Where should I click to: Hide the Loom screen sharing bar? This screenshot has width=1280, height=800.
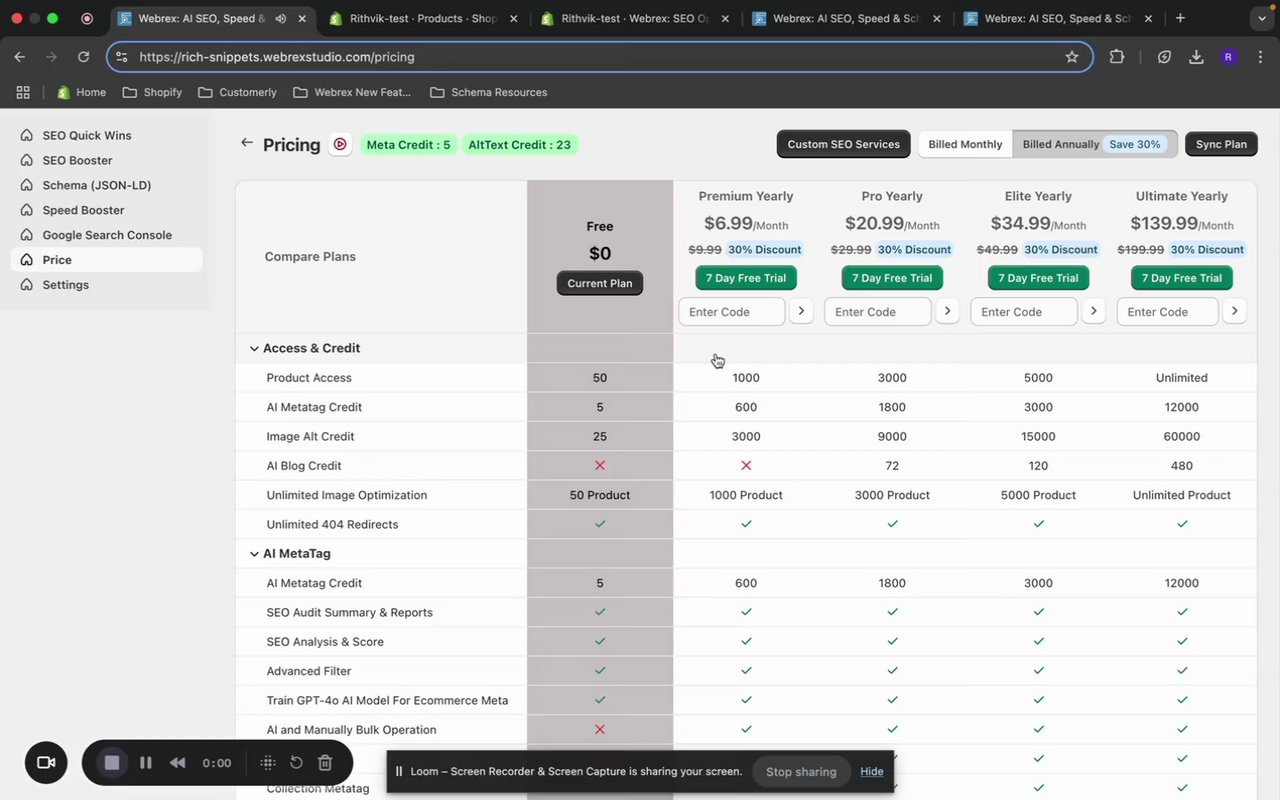click(872, 771)
